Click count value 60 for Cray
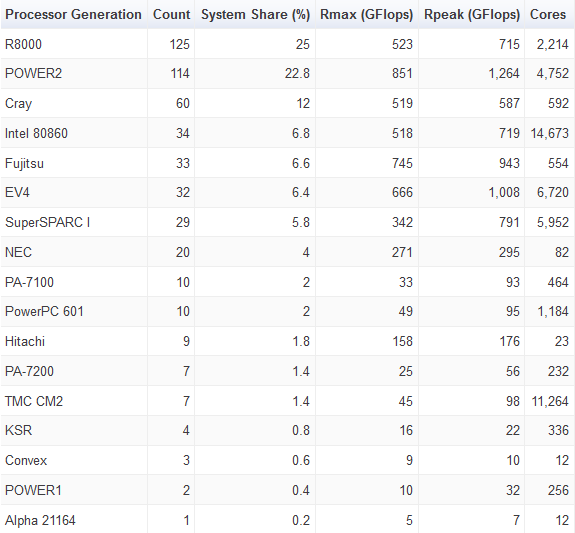Screen dimensions: 575x533 (183, 103)
